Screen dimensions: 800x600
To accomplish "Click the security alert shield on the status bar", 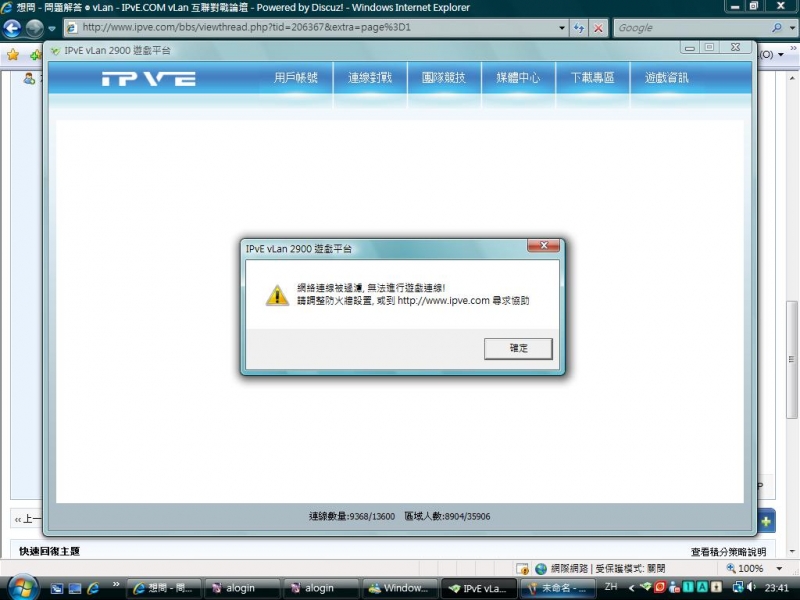I will tap(521, 568).
